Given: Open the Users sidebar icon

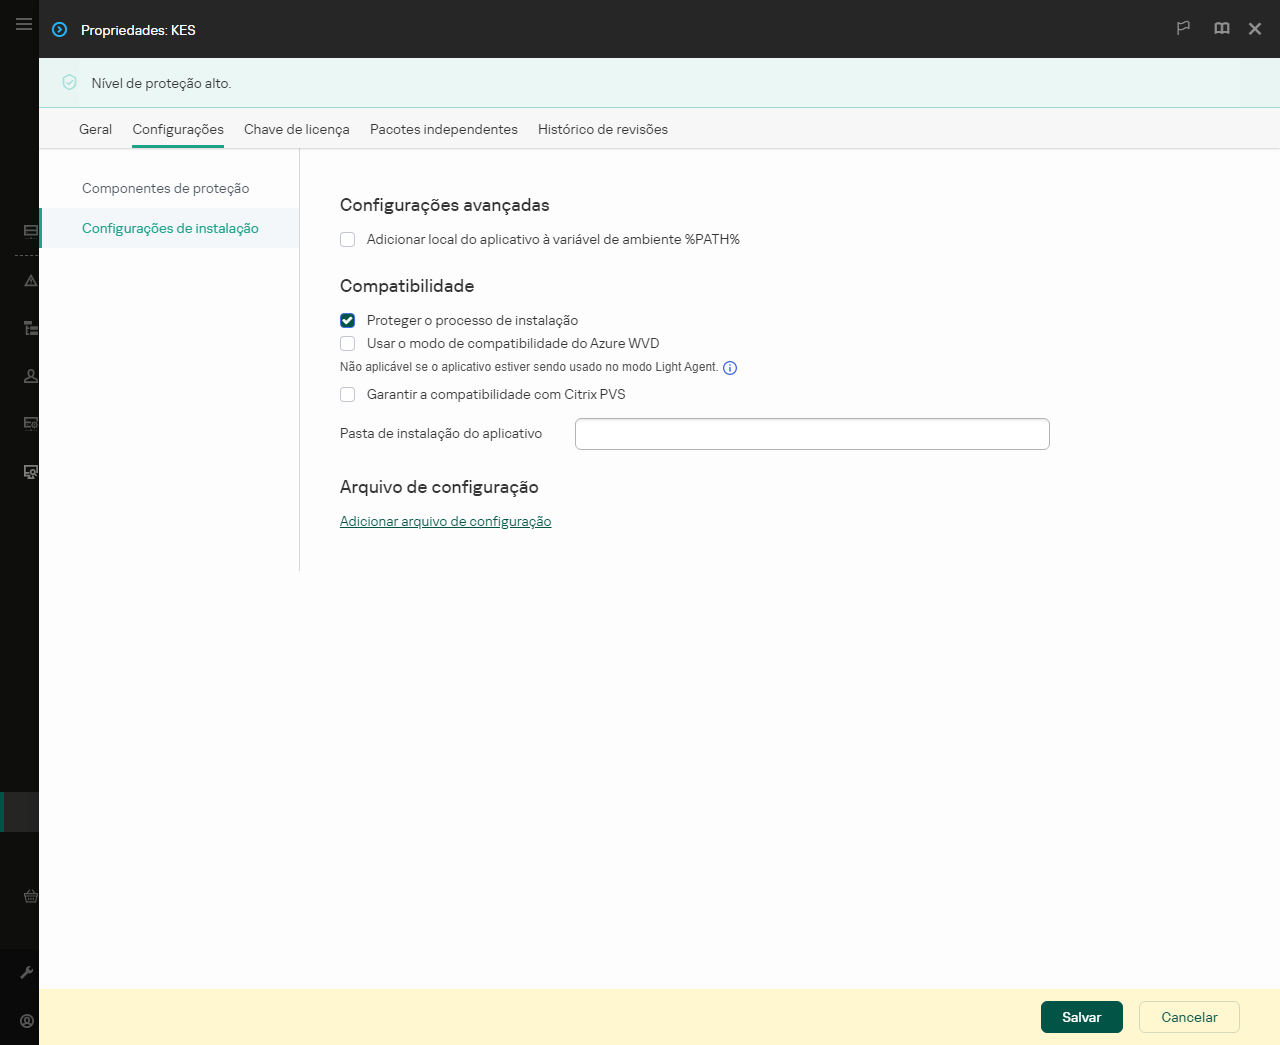Looking at the screenshot, I should (30, 375).
